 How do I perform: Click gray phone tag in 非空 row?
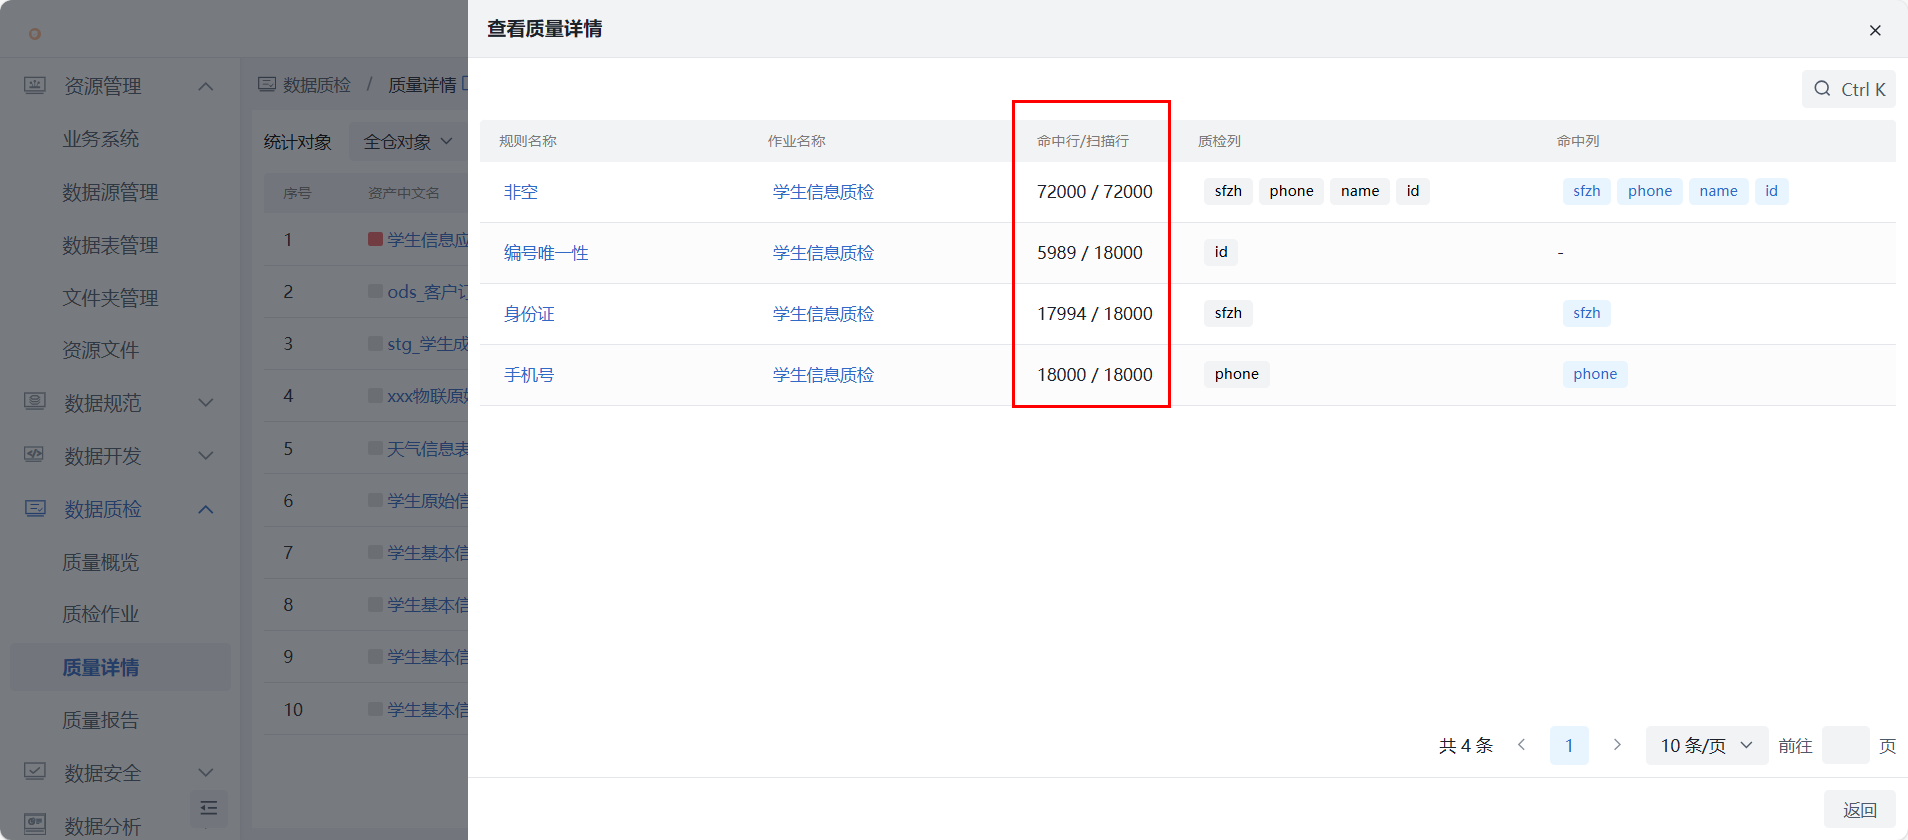(1291, 191)
